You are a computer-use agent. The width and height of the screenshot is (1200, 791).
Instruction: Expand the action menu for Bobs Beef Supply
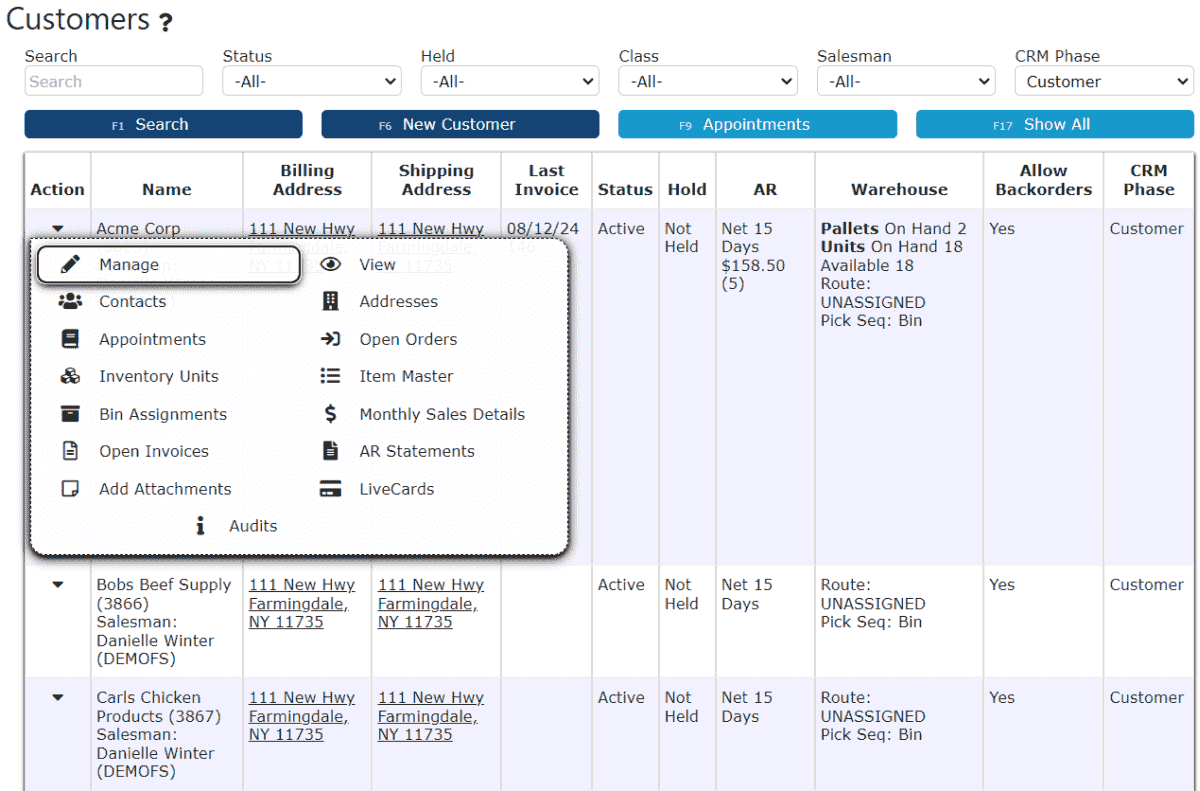(58, 584)
